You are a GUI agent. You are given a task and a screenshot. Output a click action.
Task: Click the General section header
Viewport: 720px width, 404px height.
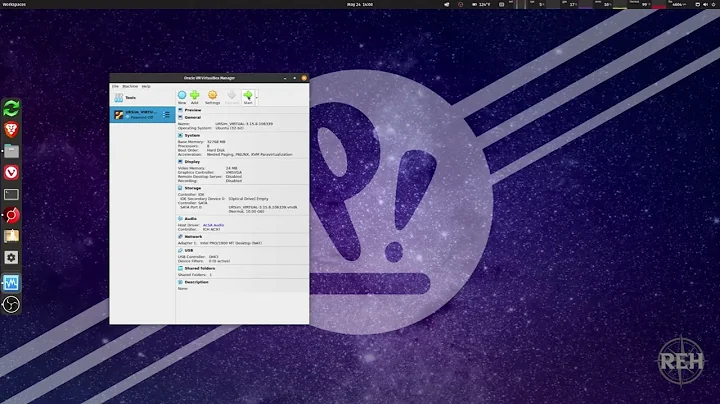[193, 118]
